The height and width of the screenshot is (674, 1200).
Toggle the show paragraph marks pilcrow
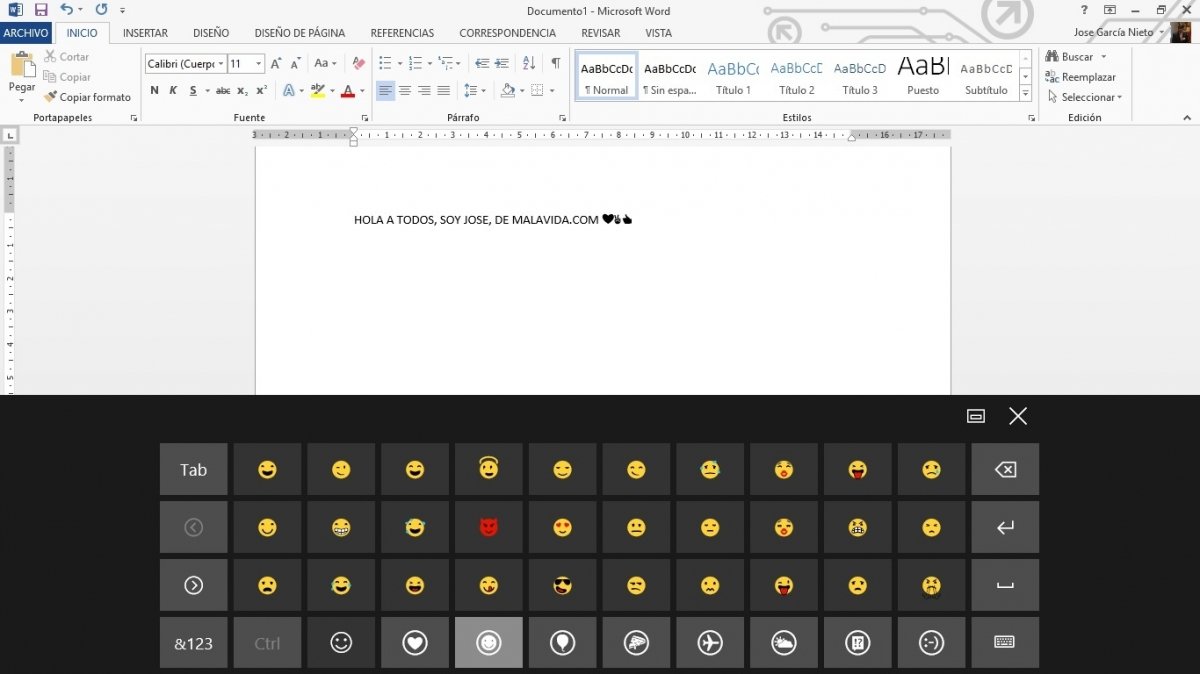coord(556,63)
